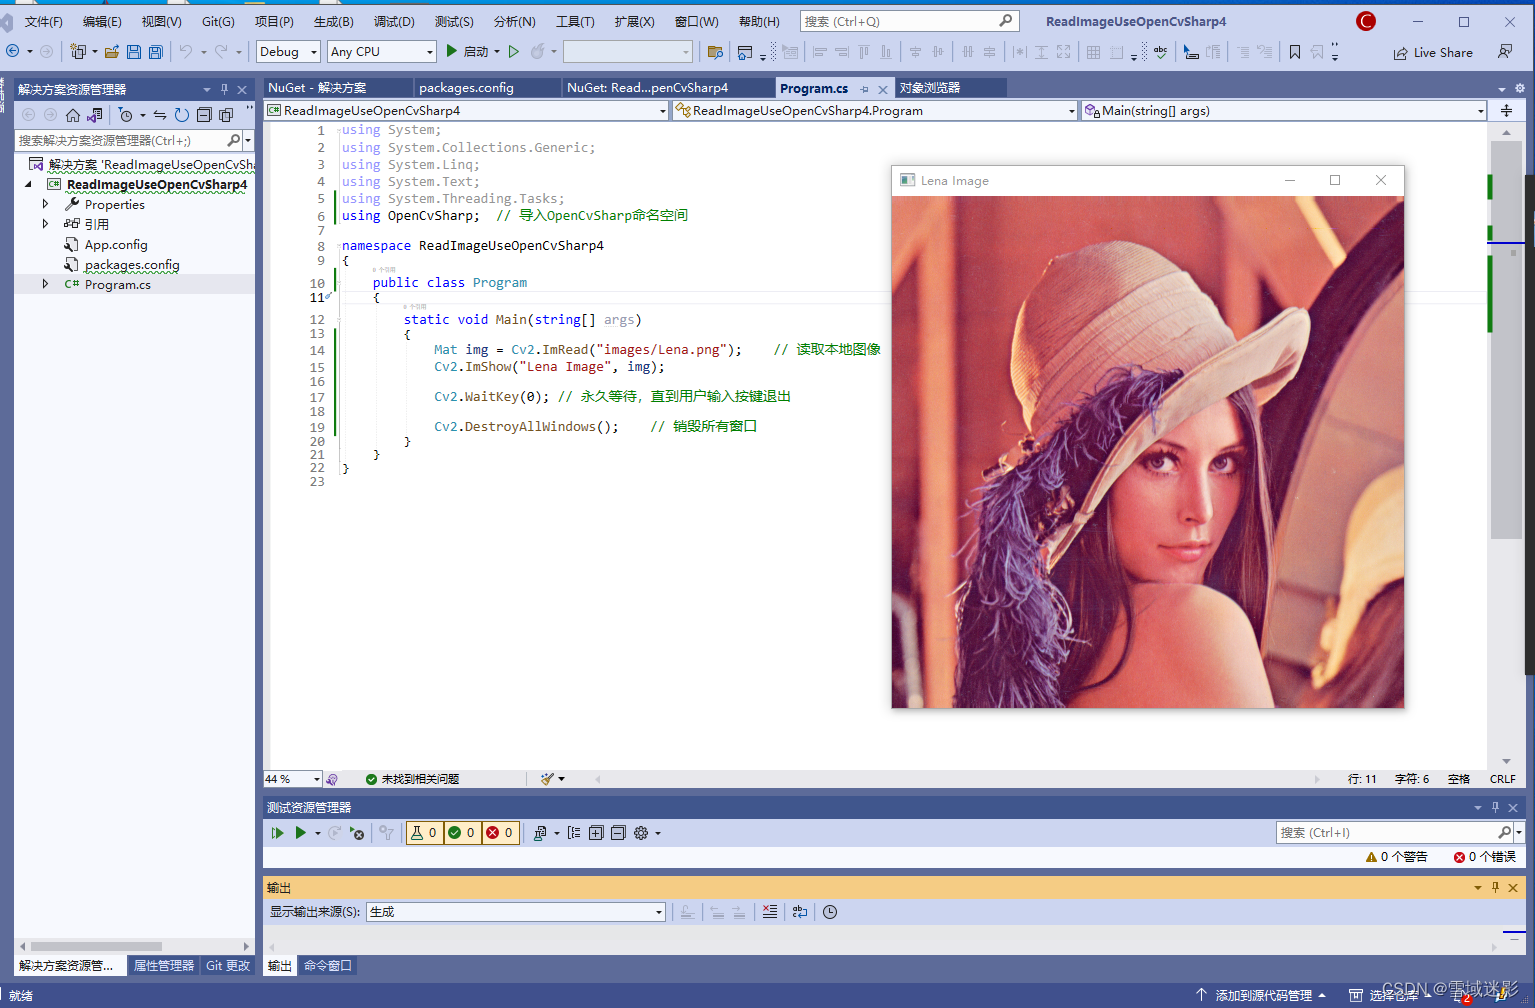Expand the Properties tree node
The width and height of the screenshot is (1535, 1008).
[45, 204]
